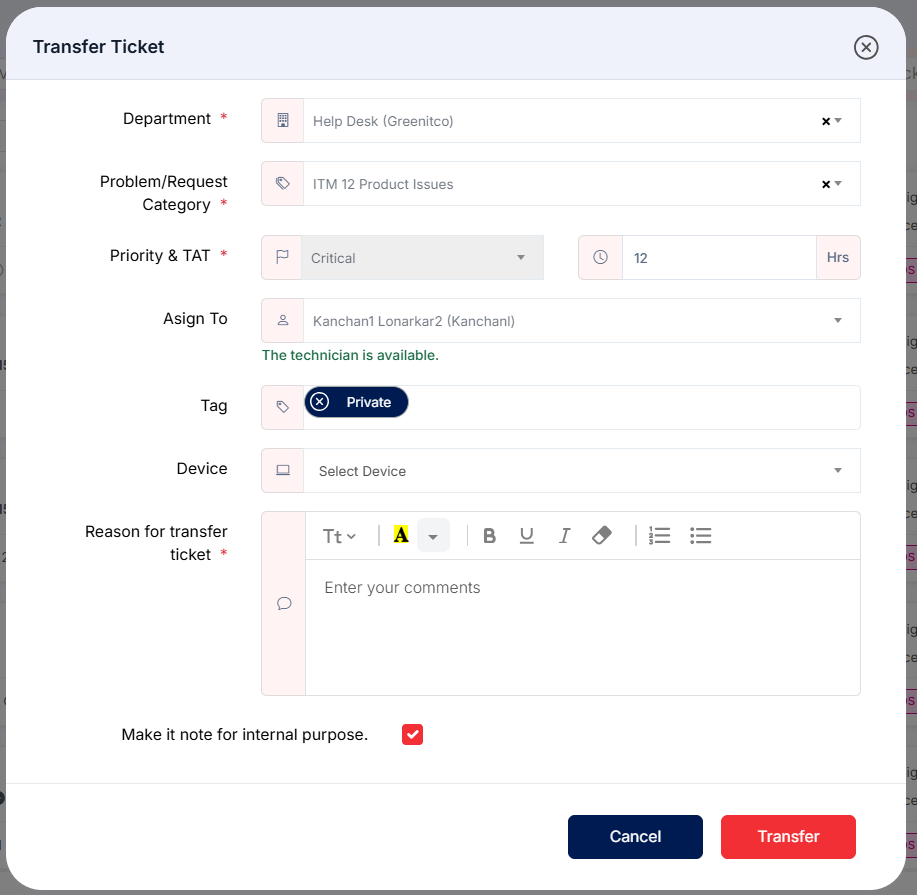Image resolution: width=917 pixels, height=895 pixels.
Task: Uncheck Make it note for internal purpose
Action: coord(412,734)
